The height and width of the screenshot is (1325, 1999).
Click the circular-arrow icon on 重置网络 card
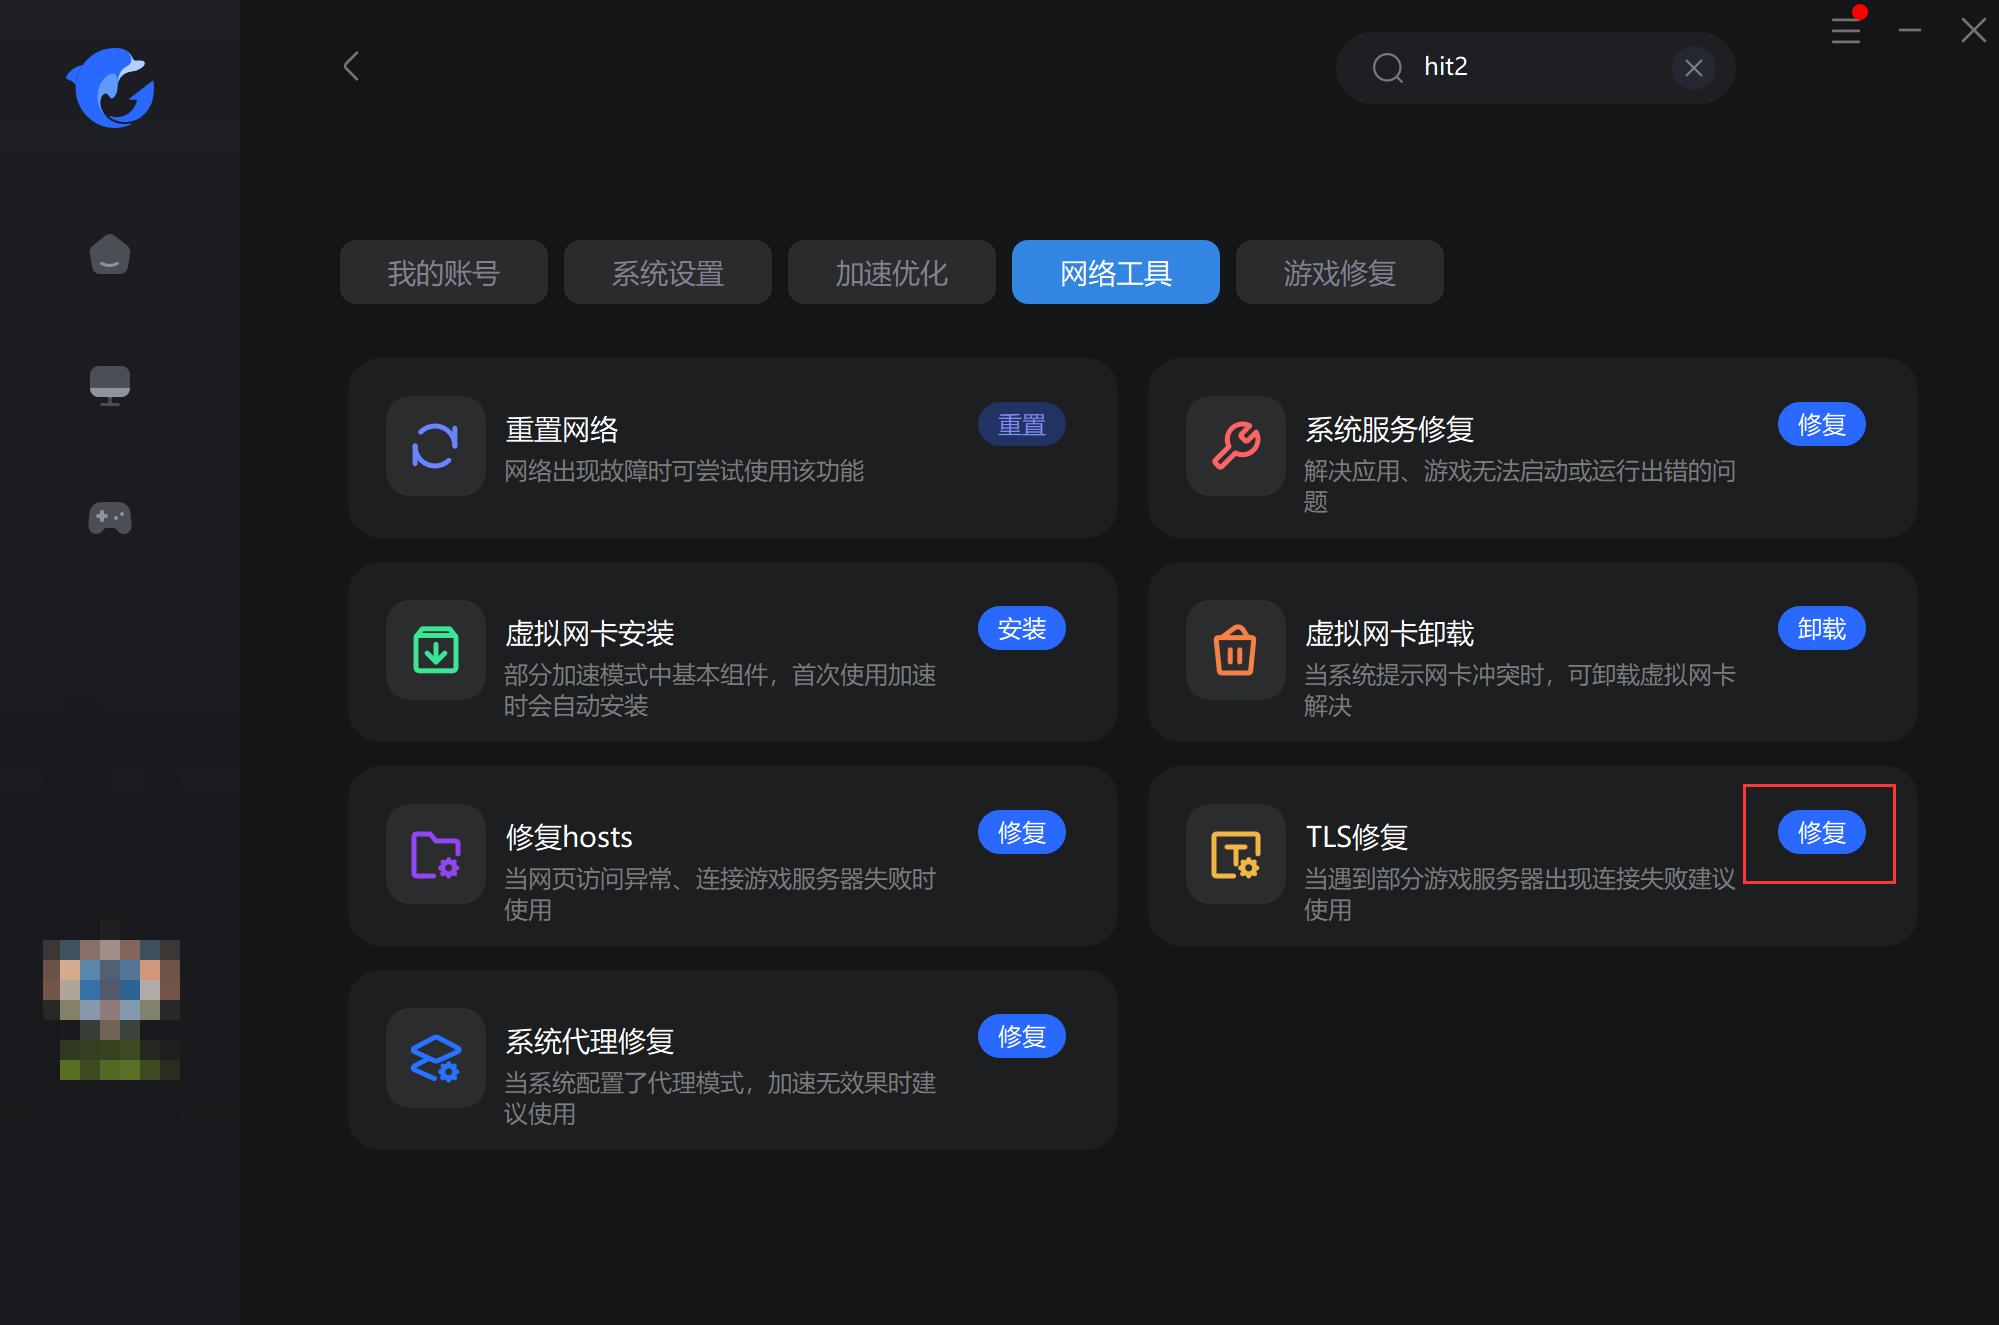click(435, 447)
